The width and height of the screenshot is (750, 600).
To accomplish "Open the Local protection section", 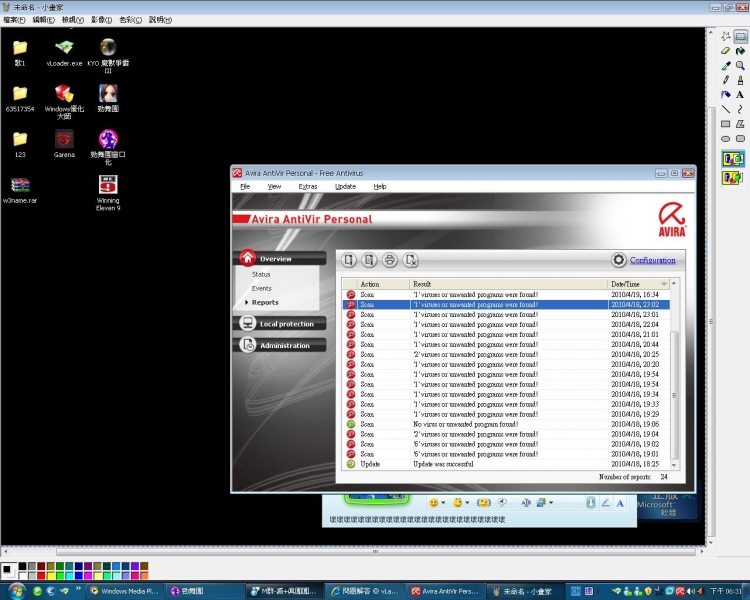I will [x=280, y=323].
